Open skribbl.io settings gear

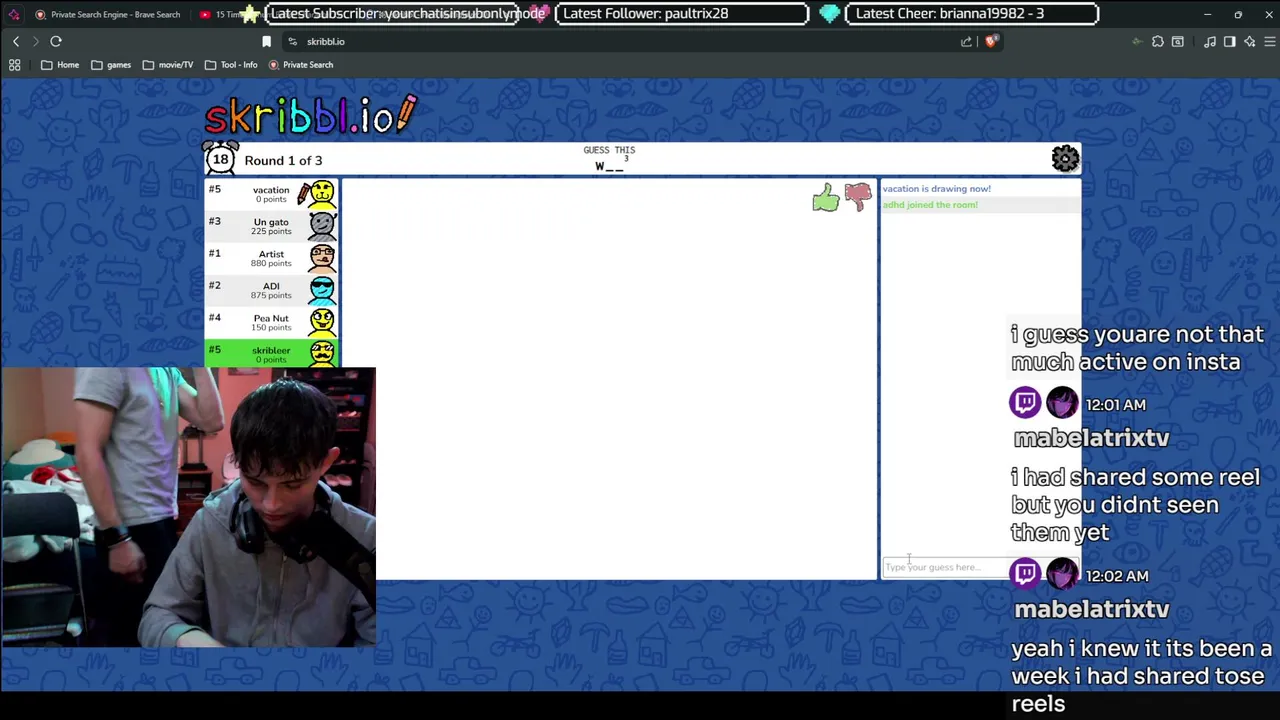(x=1065, y=159)
